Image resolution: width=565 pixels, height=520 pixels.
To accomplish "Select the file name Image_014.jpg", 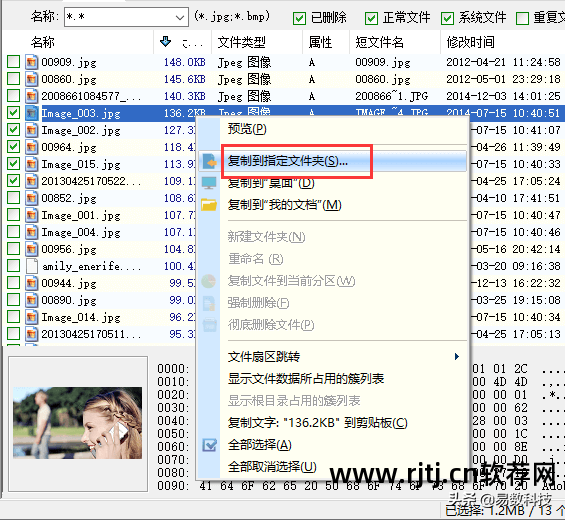I will pyautogui.click(x=81, y=317).
